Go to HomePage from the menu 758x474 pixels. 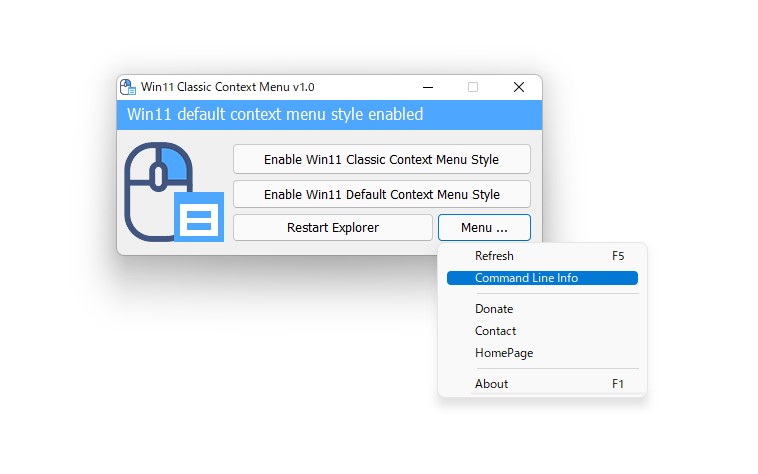[x=542, y=353]
